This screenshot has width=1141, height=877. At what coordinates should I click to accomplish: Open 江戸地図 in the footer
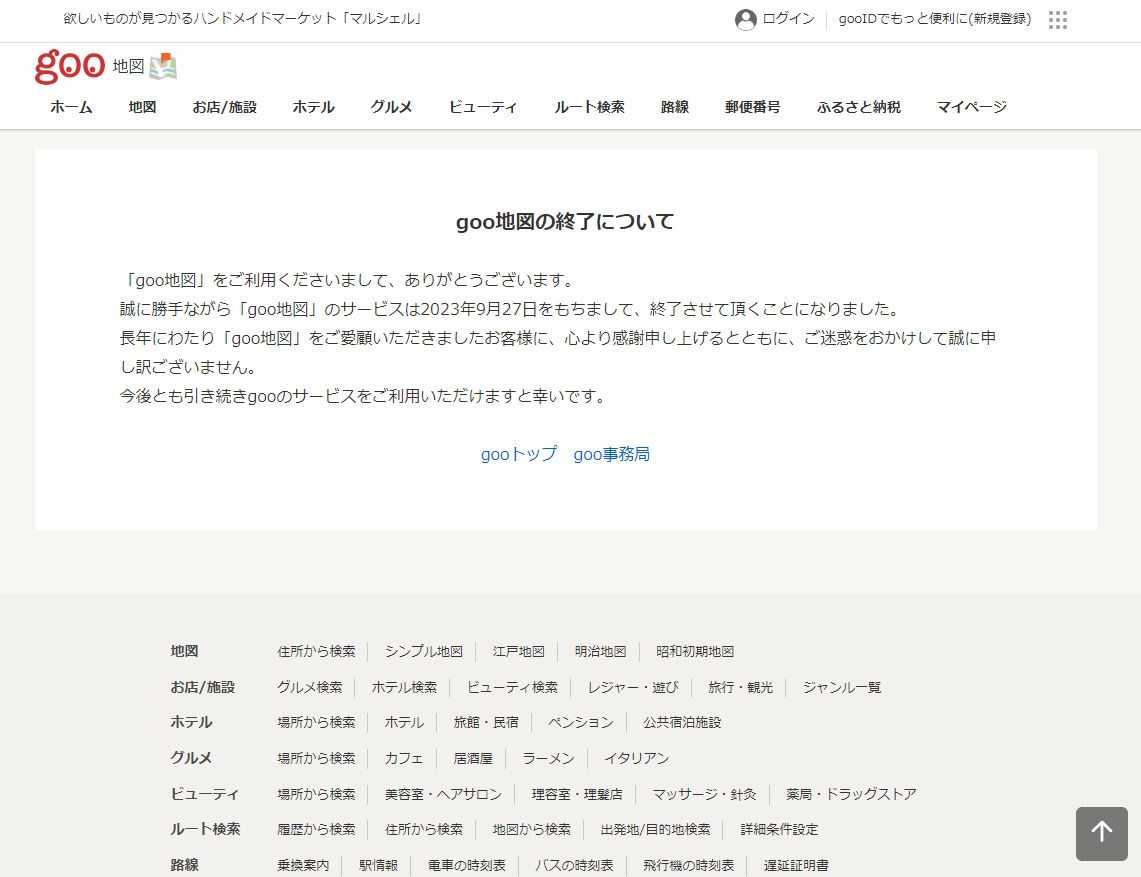click(516, 651)
